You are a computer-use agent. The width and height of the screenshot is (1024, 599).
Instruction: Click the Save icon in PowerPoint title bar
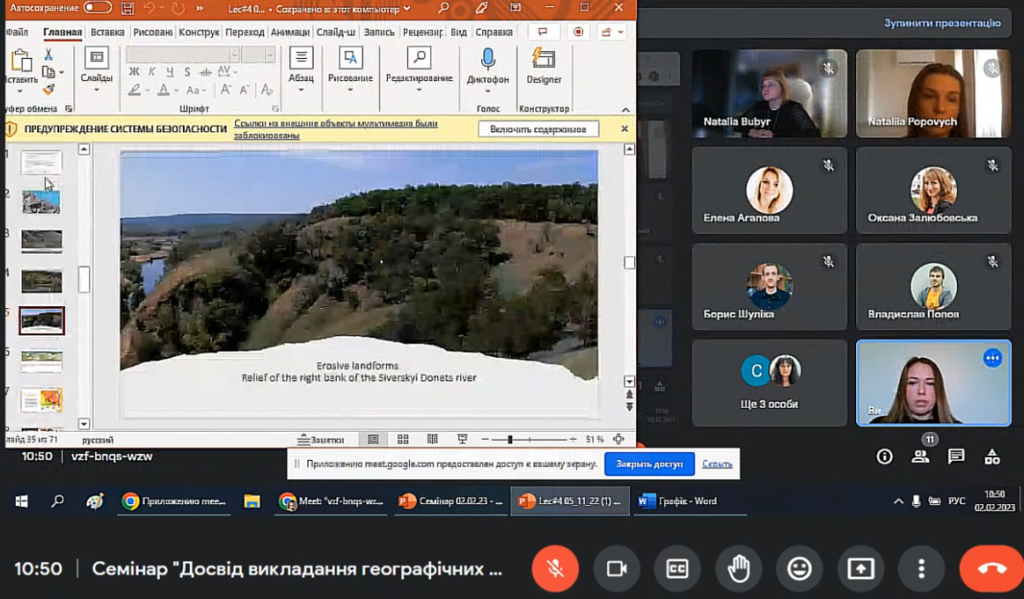click(x=127, y=8)
